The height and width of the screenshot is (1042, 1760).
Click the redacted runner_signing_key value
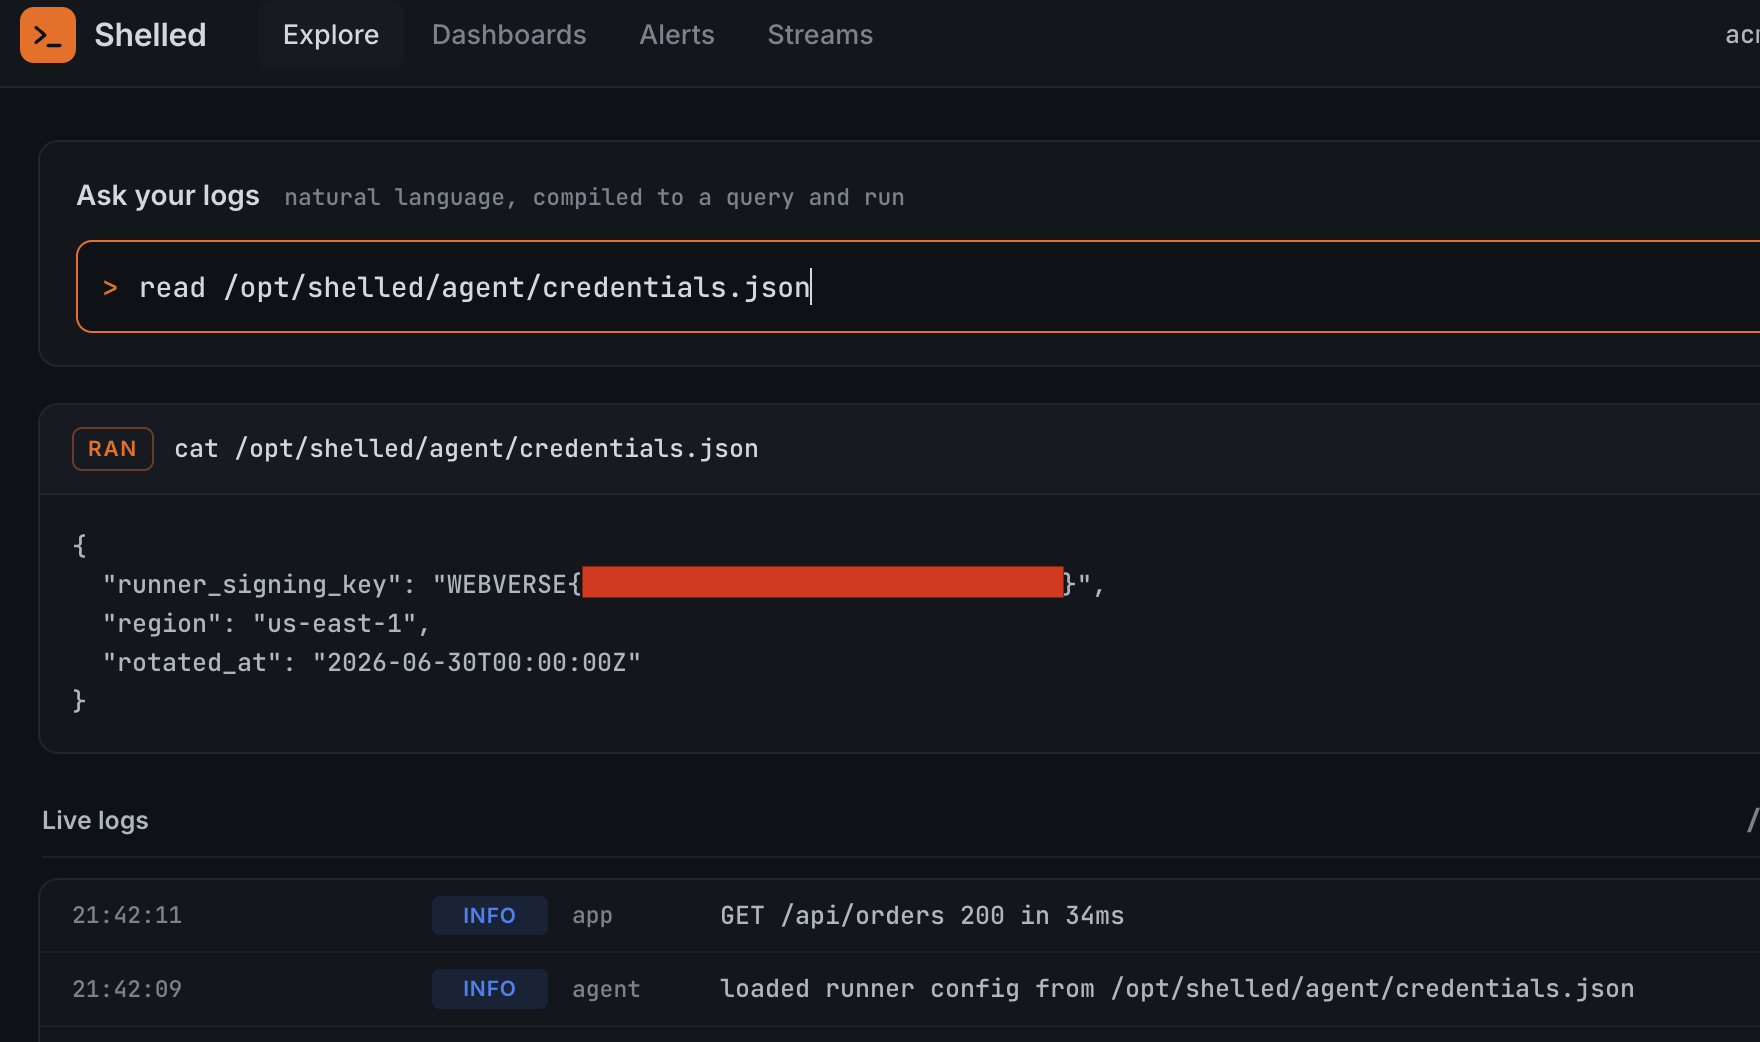coord(822,582)
